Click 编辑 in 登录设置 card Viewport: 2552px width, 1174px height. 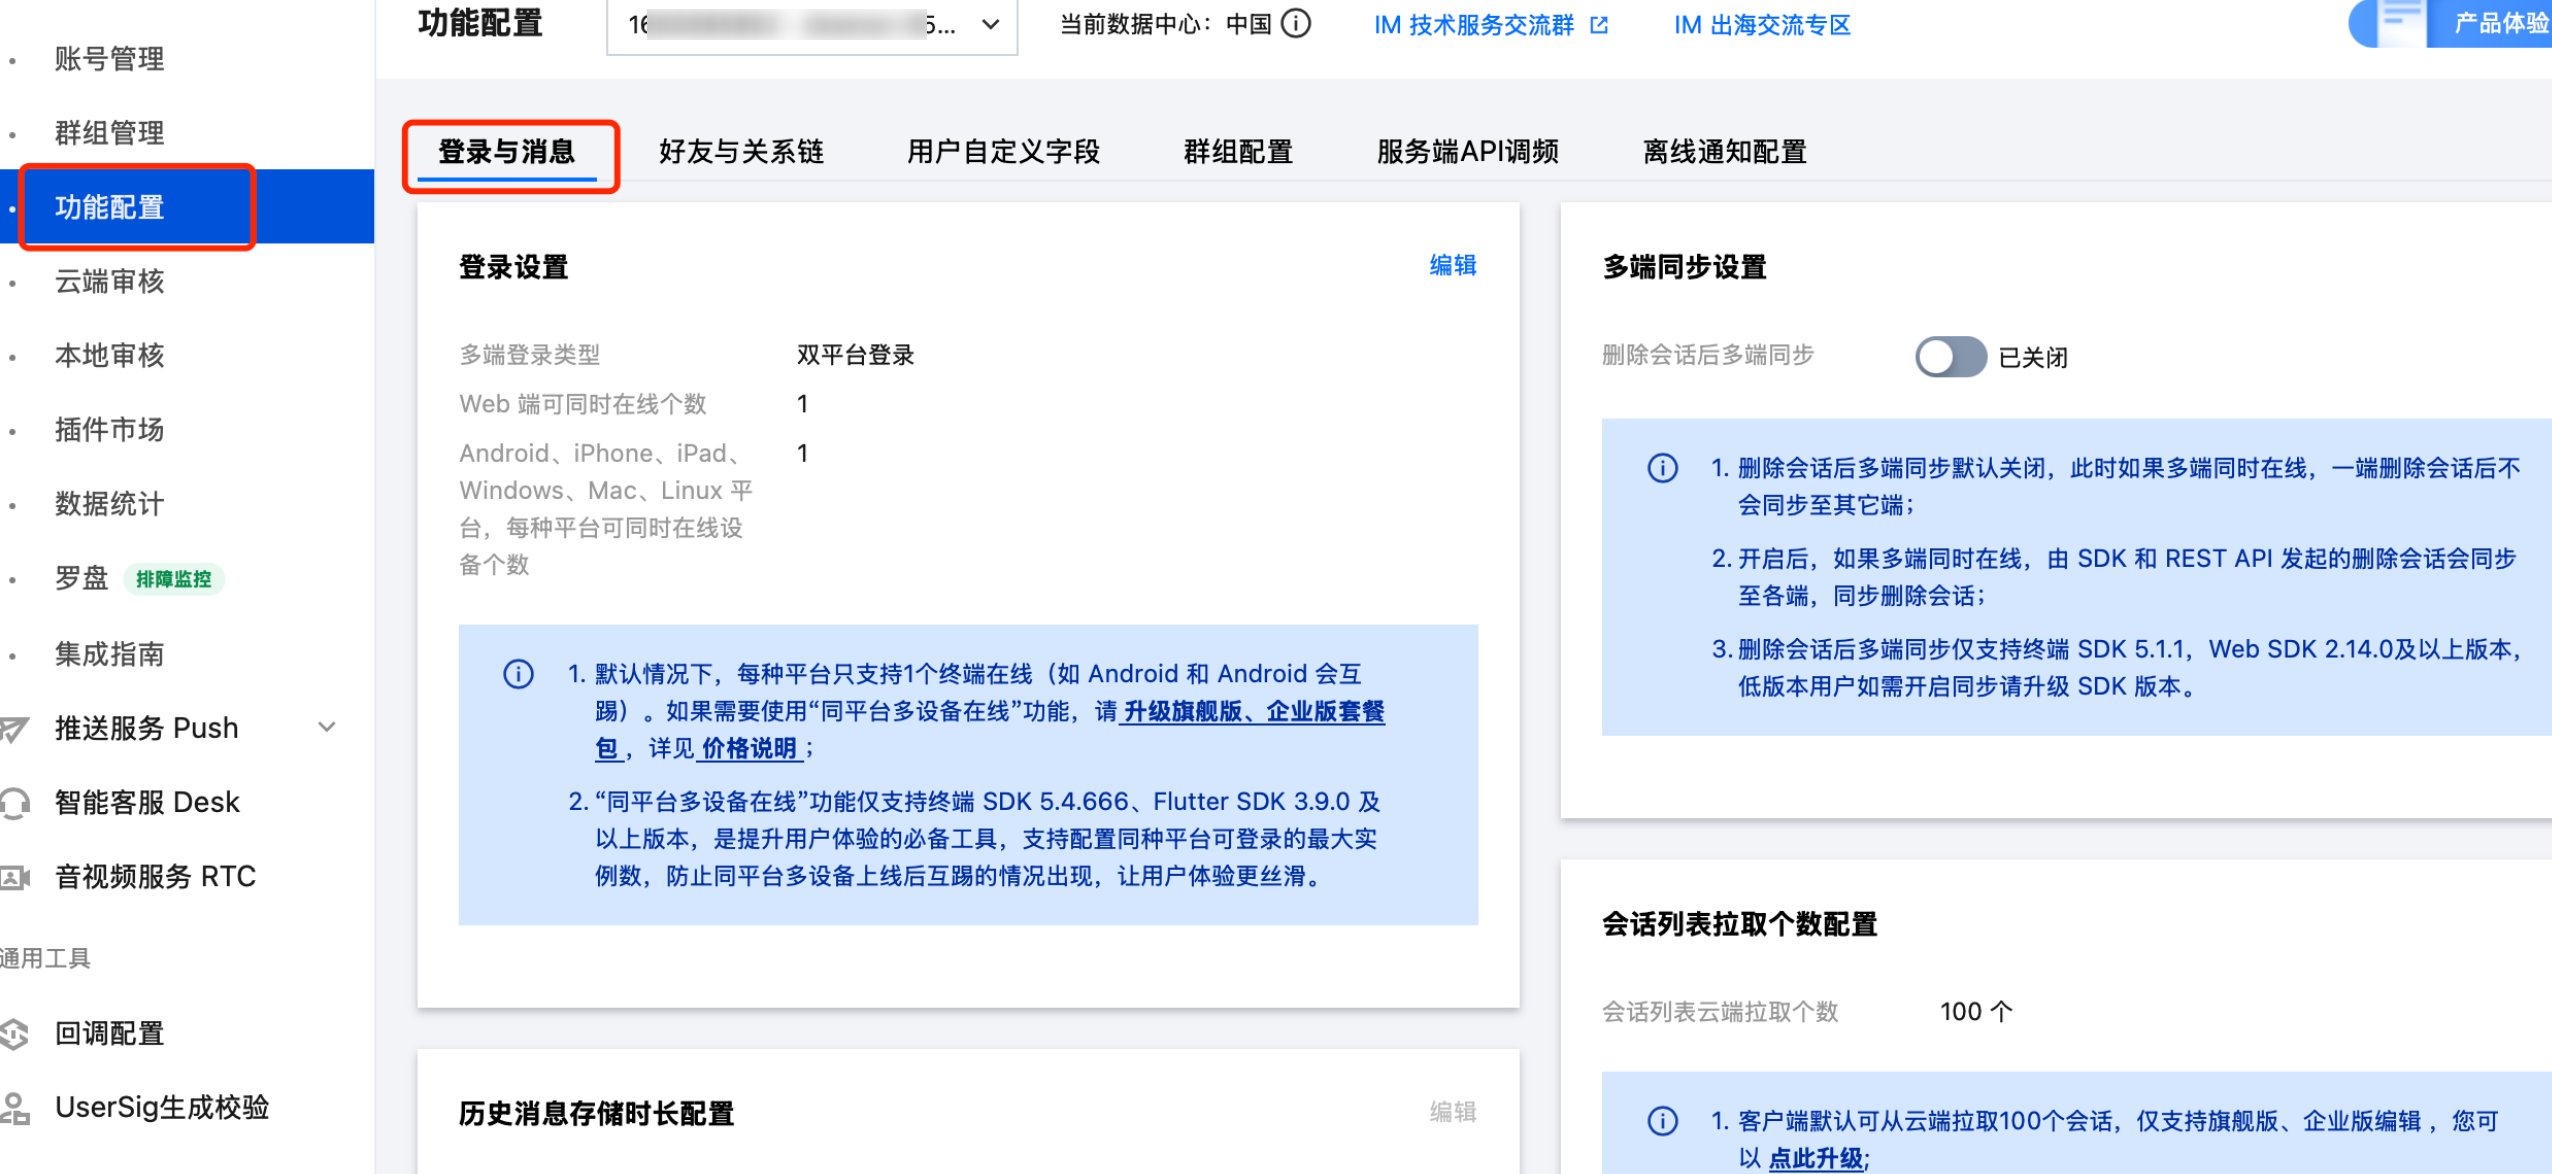point(1452,265)
